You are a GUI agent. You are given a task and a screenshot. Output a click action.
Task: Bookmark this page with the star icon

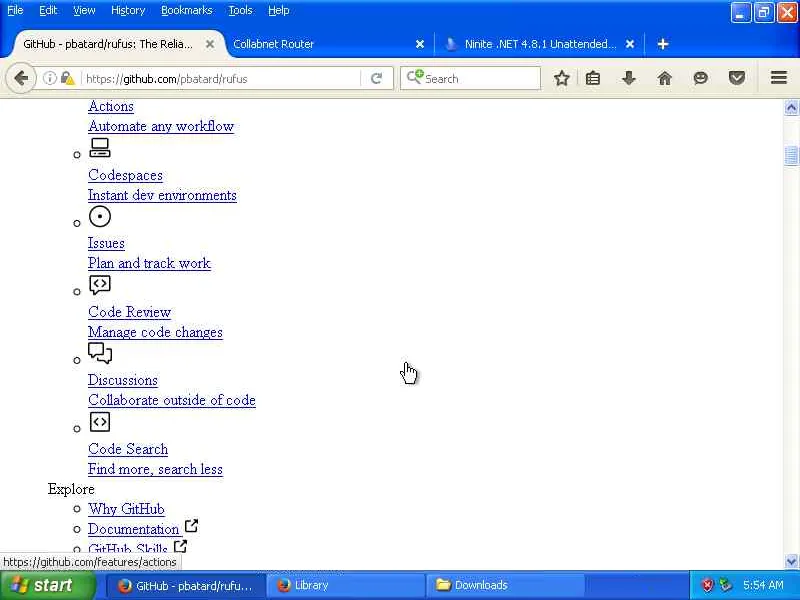tap(562, 79)
